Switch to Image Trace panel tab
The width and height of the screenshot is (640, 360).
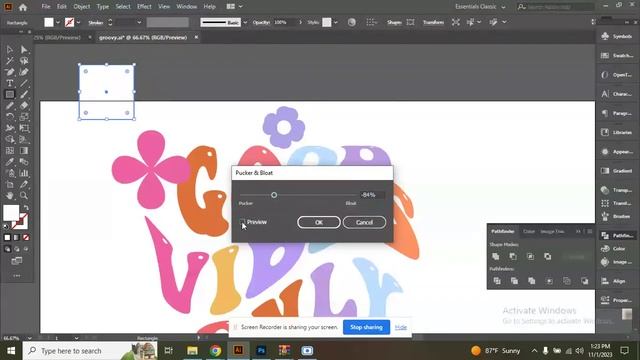tap(552, 231)
